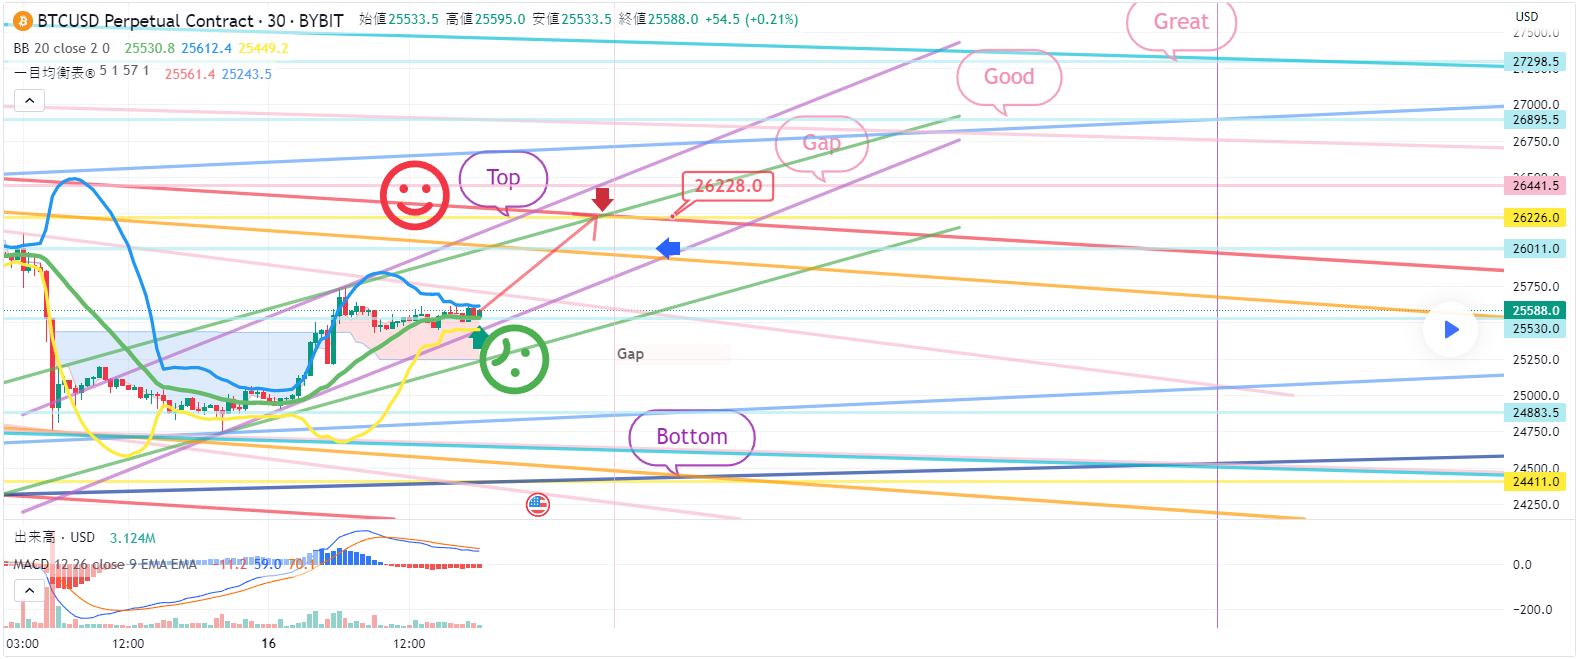Collapse the chevron in the MACD pane
The width and height of the screenshot is (1577, 659).
tap(29, 590)
